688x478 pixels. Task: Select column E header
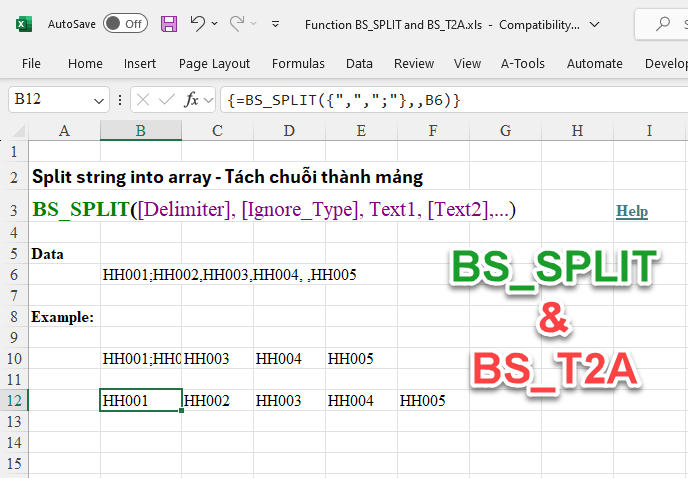pyautogui.click(x=361, y=131)
